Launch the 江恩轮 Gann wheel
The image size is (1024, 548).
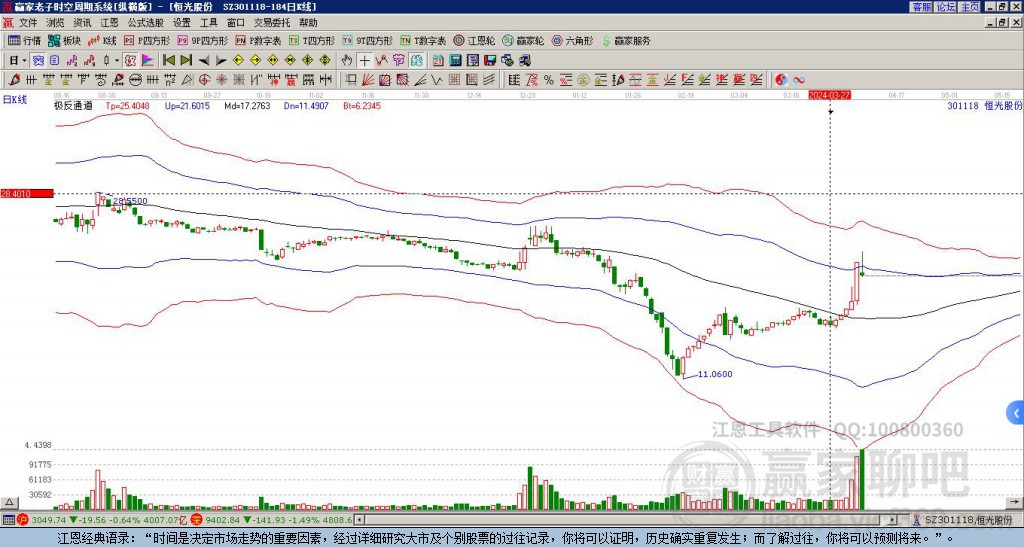tap(474, 41)
